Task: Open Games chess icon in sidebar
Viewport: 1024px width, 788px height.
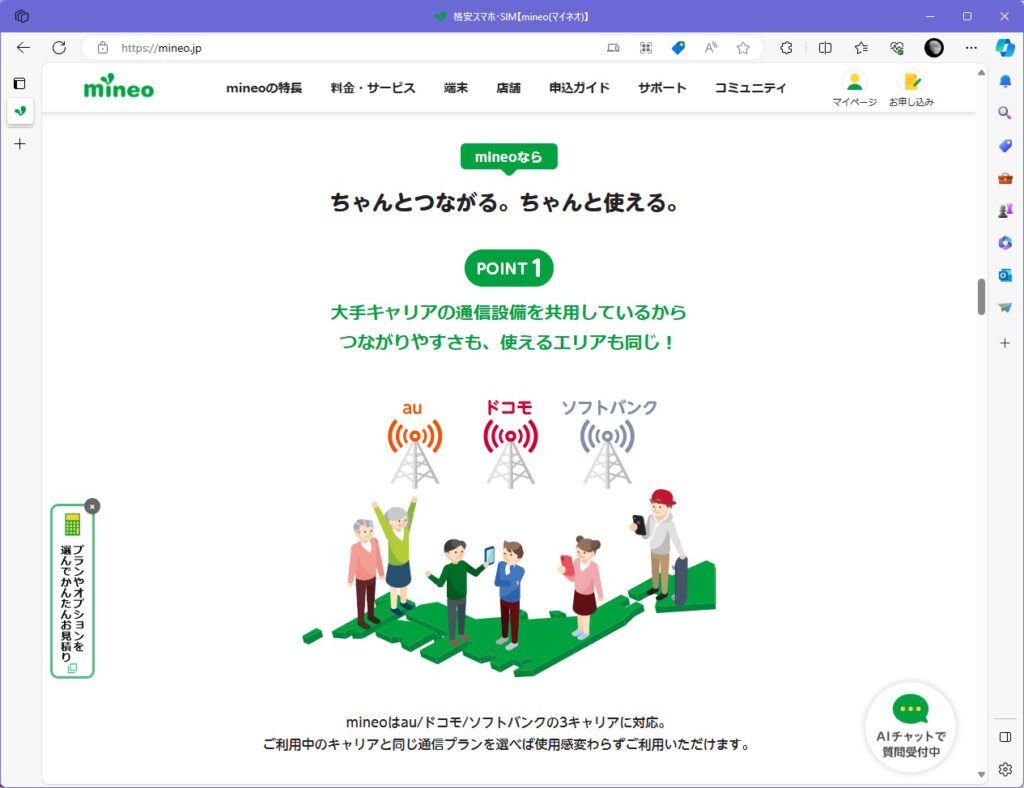Action: [x=1005, y=210]
